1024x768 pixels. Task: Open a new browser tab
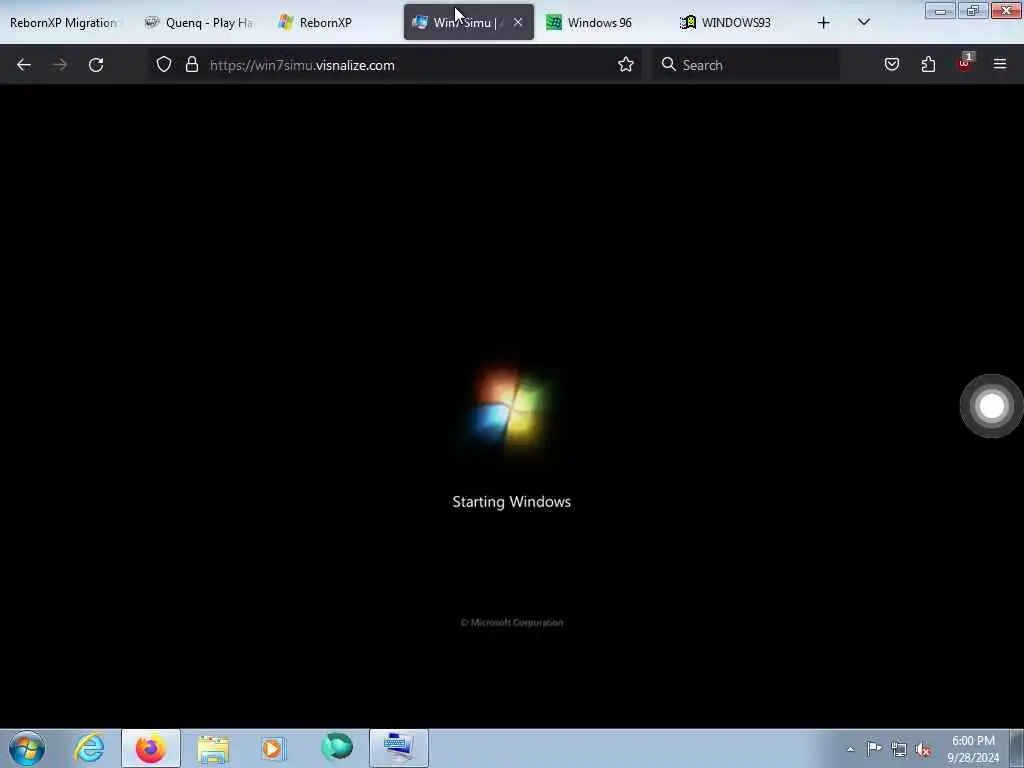[x=824, y=22]
